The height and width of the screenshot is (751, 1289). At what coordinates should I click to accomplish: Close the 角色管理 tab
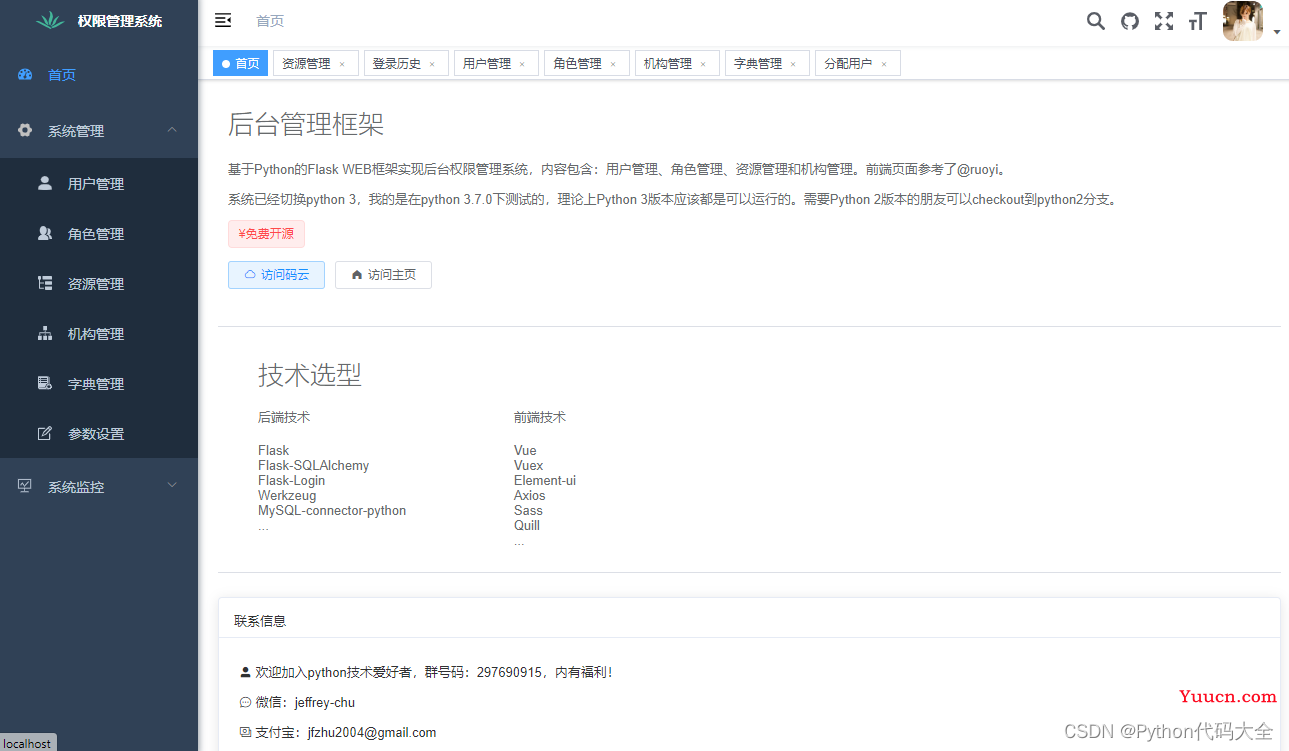(x=613, y=64)
